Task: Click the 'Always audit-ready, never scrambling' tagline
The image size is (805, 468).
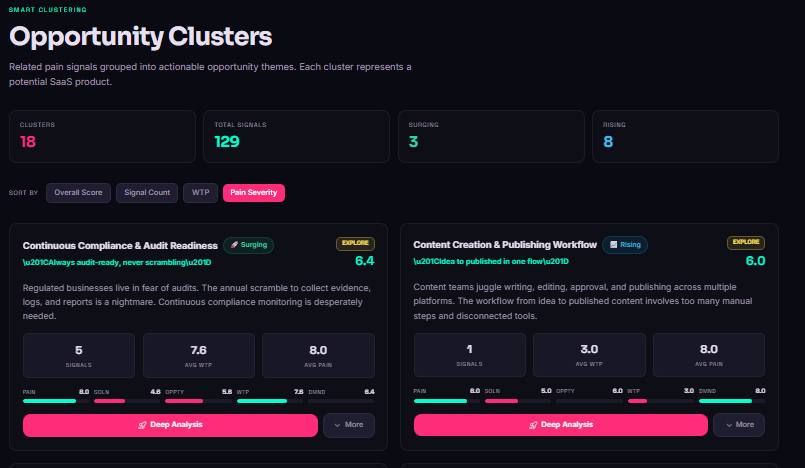Action: pos(117,262)
